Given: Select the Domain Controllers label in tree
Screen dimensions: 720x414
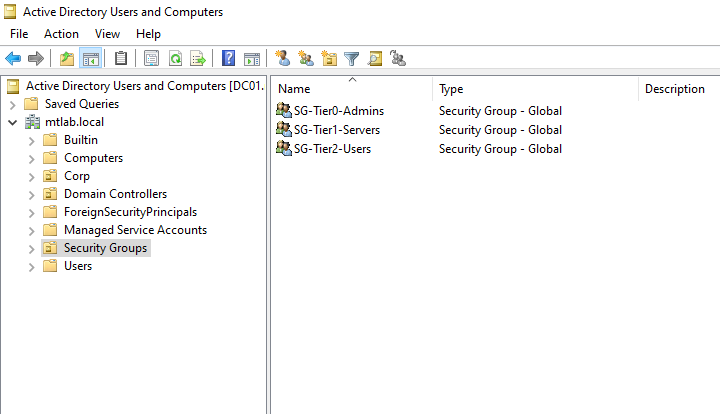Looking at the screenshot, I should (115, 194).
